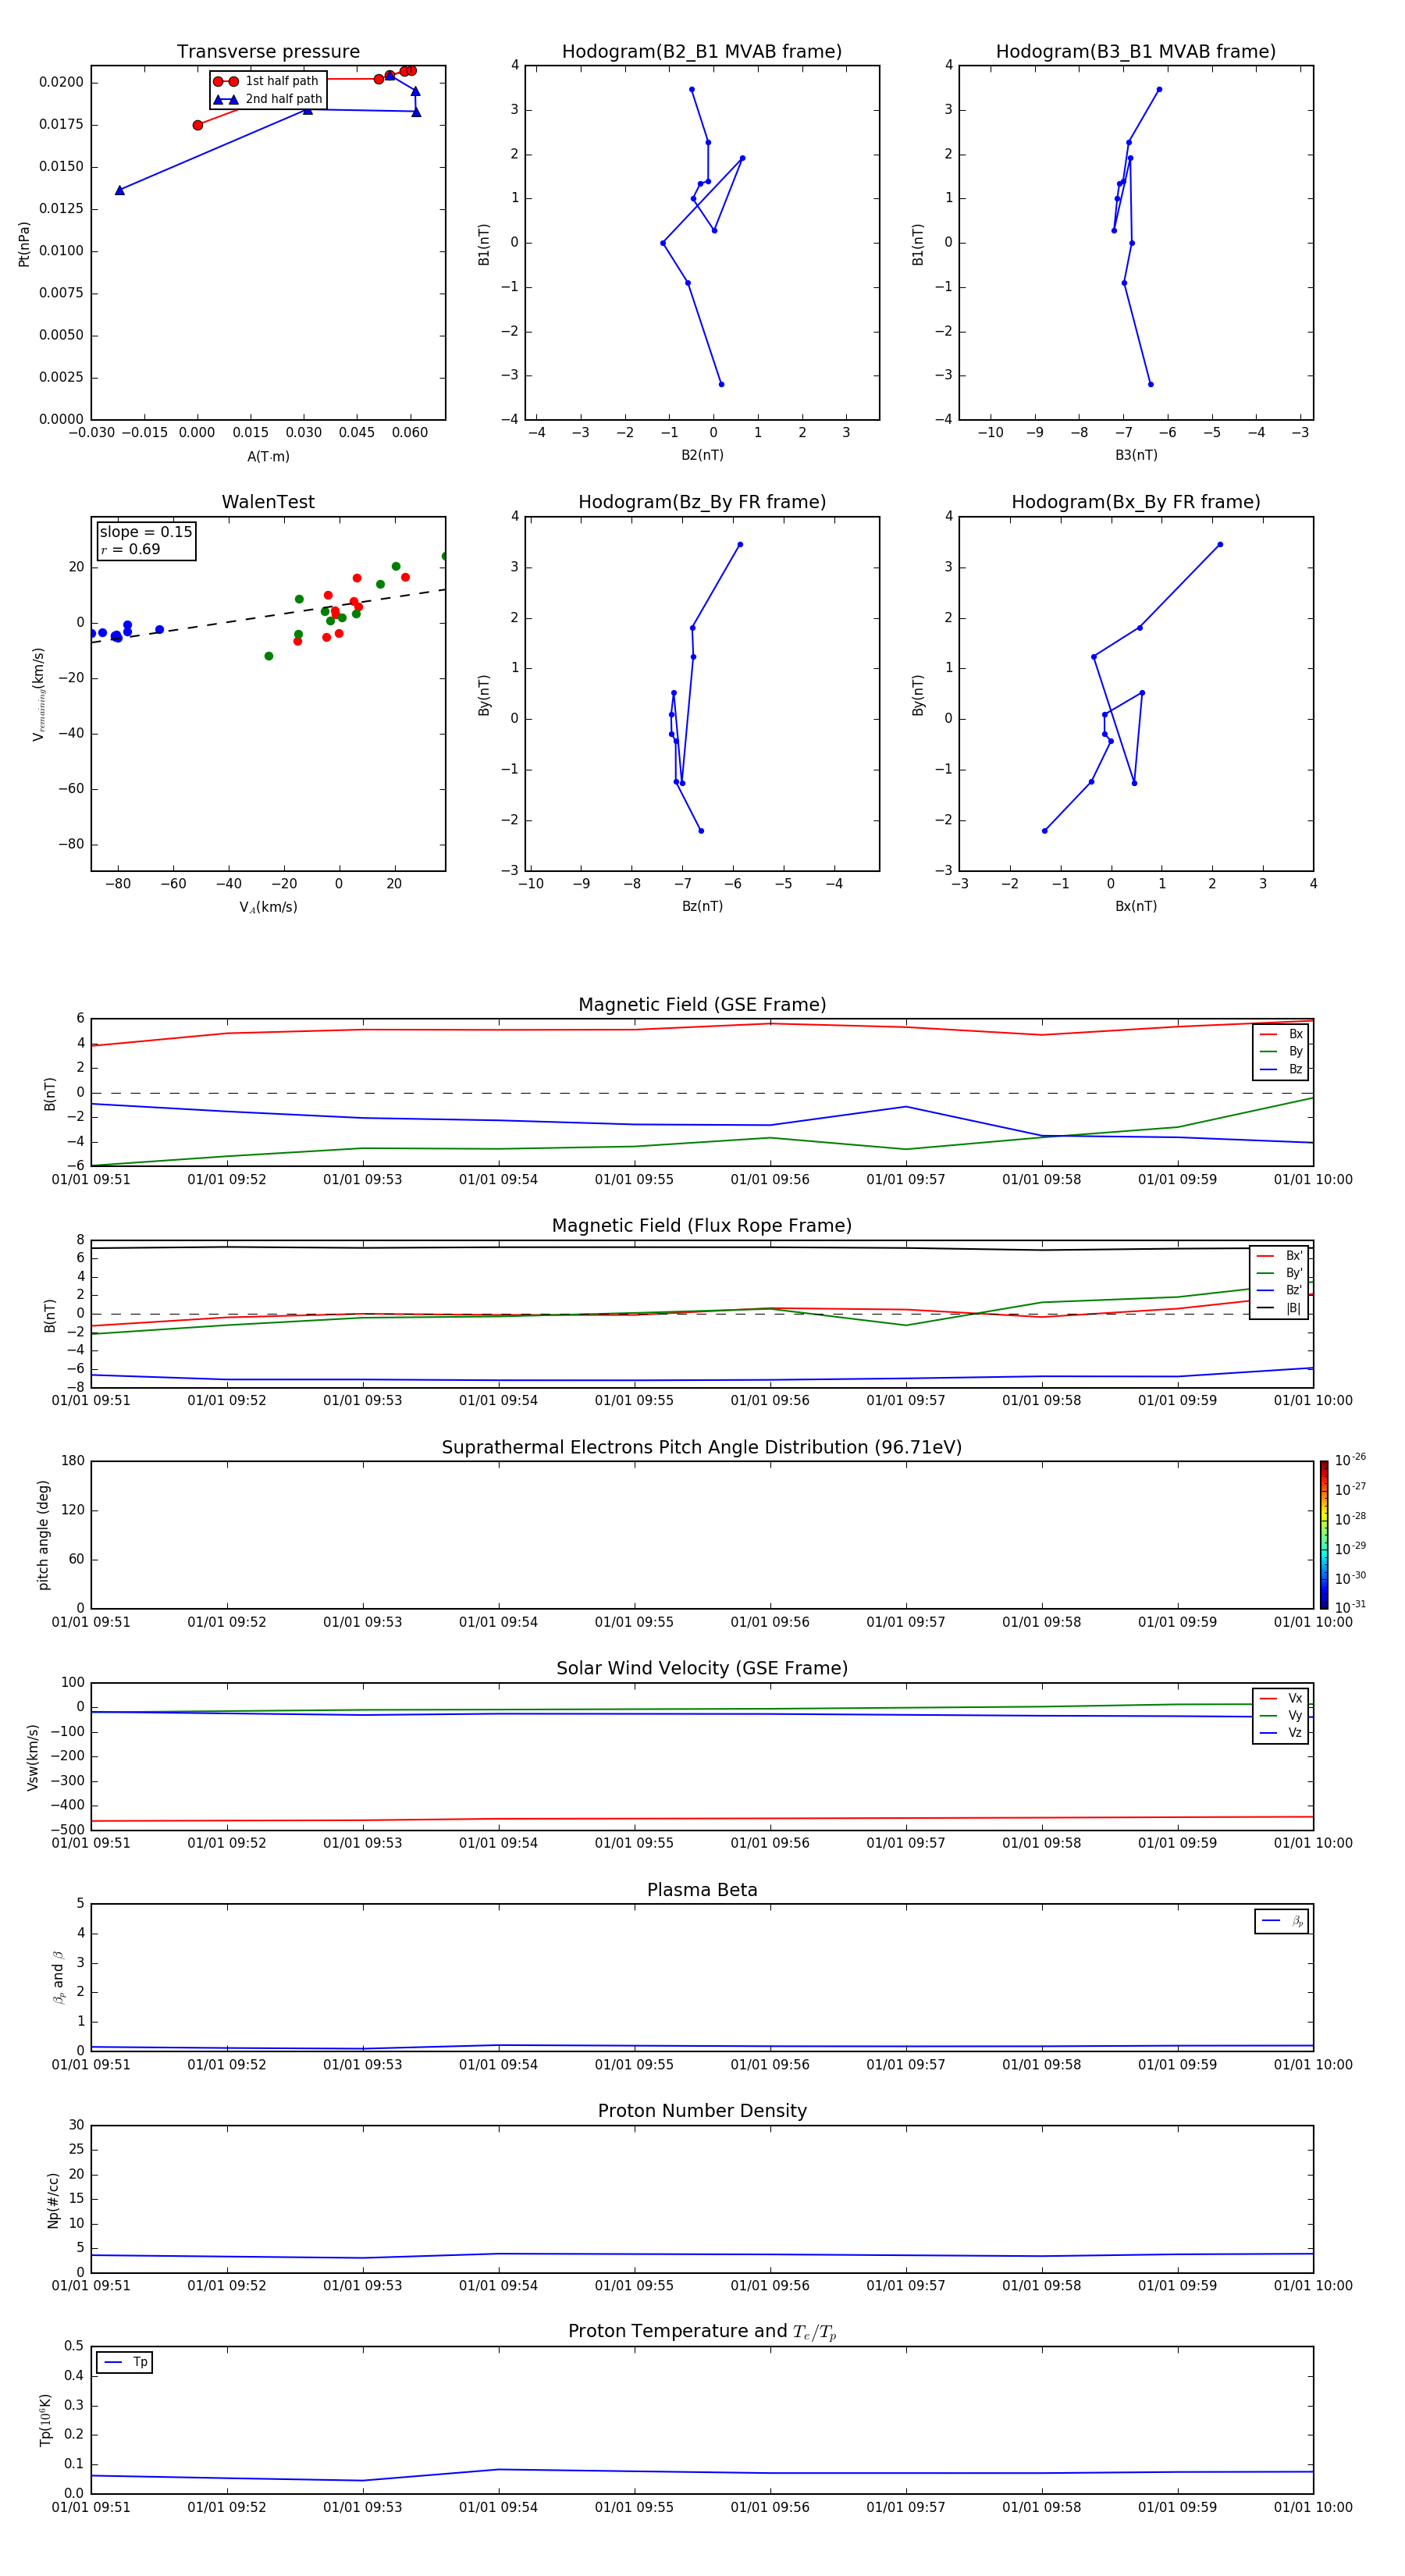Click the 'A(T·m)' x-axis label

point(268,456)
